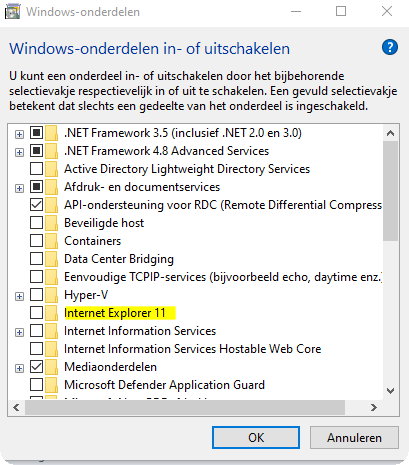409x465 pixels.
Task: Check the Data Center Bridging checkbox
Action: point(36,259)
